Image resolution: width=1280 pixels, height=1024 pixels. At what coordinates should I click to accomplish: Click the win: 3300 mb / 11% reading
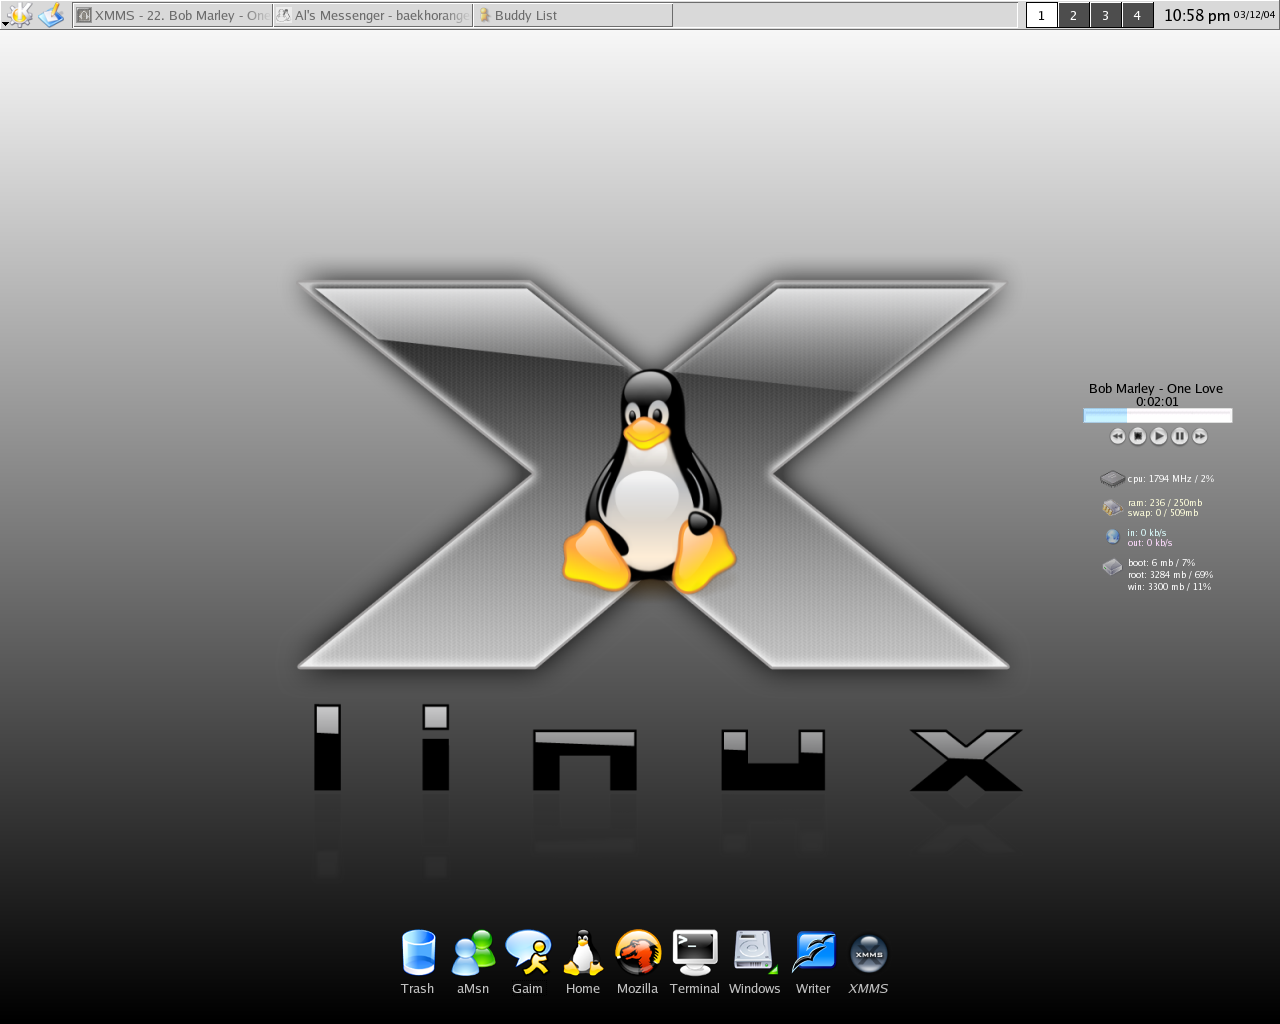tap(1170, 587)
